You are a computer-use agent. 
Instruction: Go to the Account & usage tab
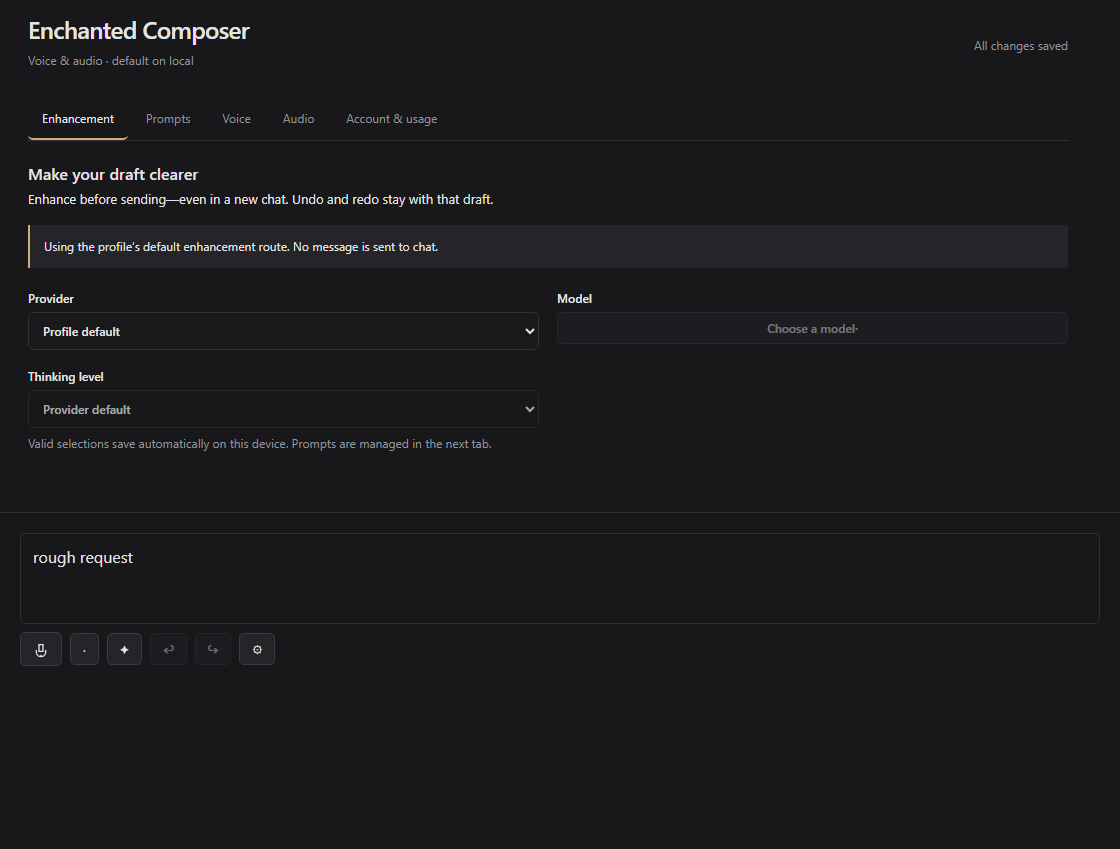pyautogui.click(x=391, y=119)
